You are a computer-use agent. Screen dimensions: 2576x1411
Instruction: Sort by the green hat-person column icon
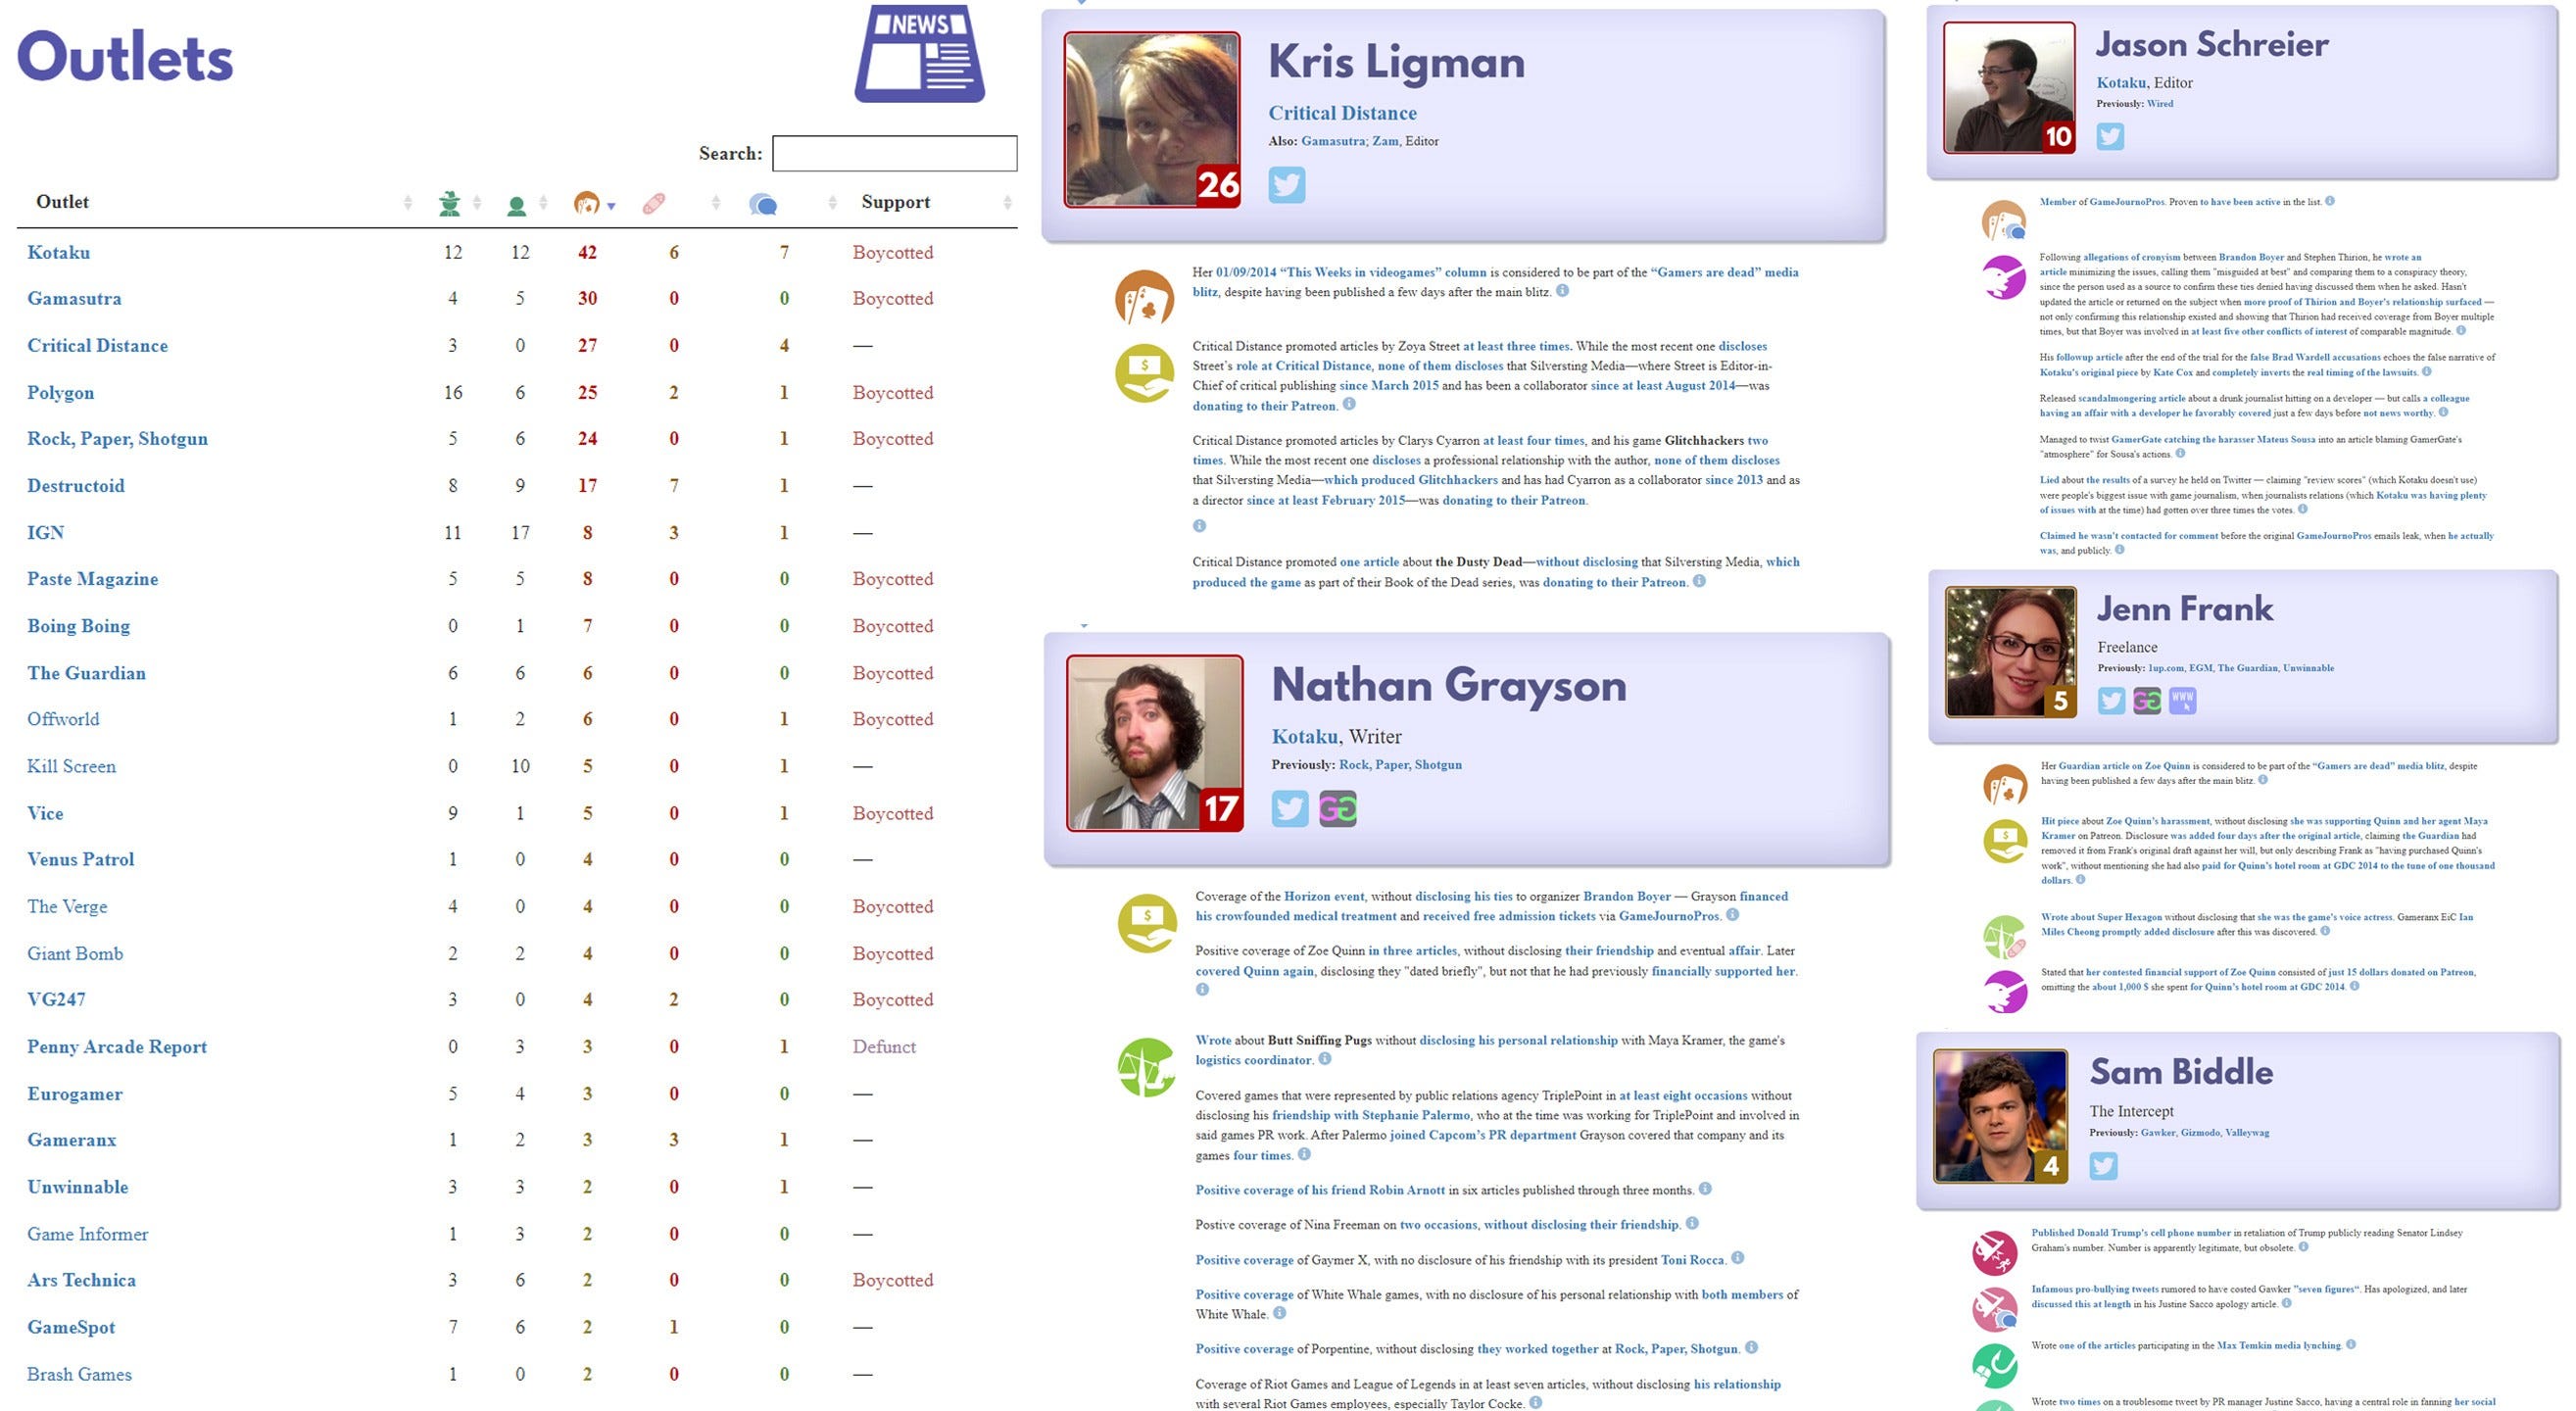pos(449,204)
